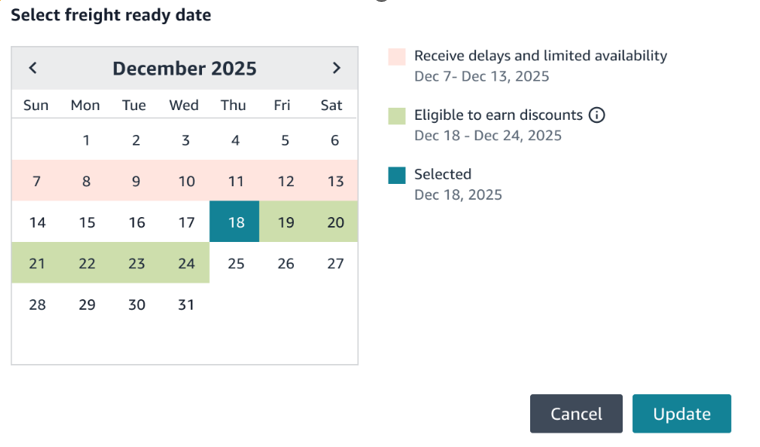760x447 pixels.
Task: Pick December 16 on the calendar
Action: coord(136,222)
